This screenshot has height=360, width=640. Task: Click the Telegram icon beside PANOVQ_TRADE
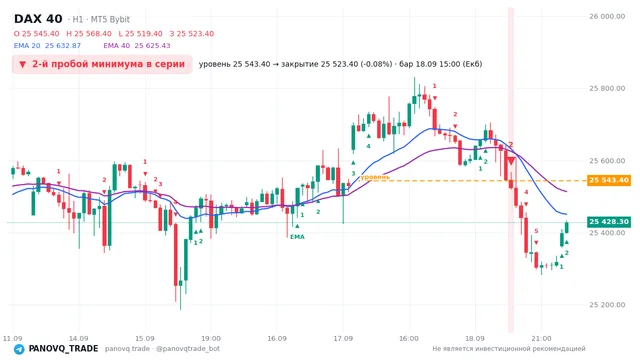(x=19, y=349)
